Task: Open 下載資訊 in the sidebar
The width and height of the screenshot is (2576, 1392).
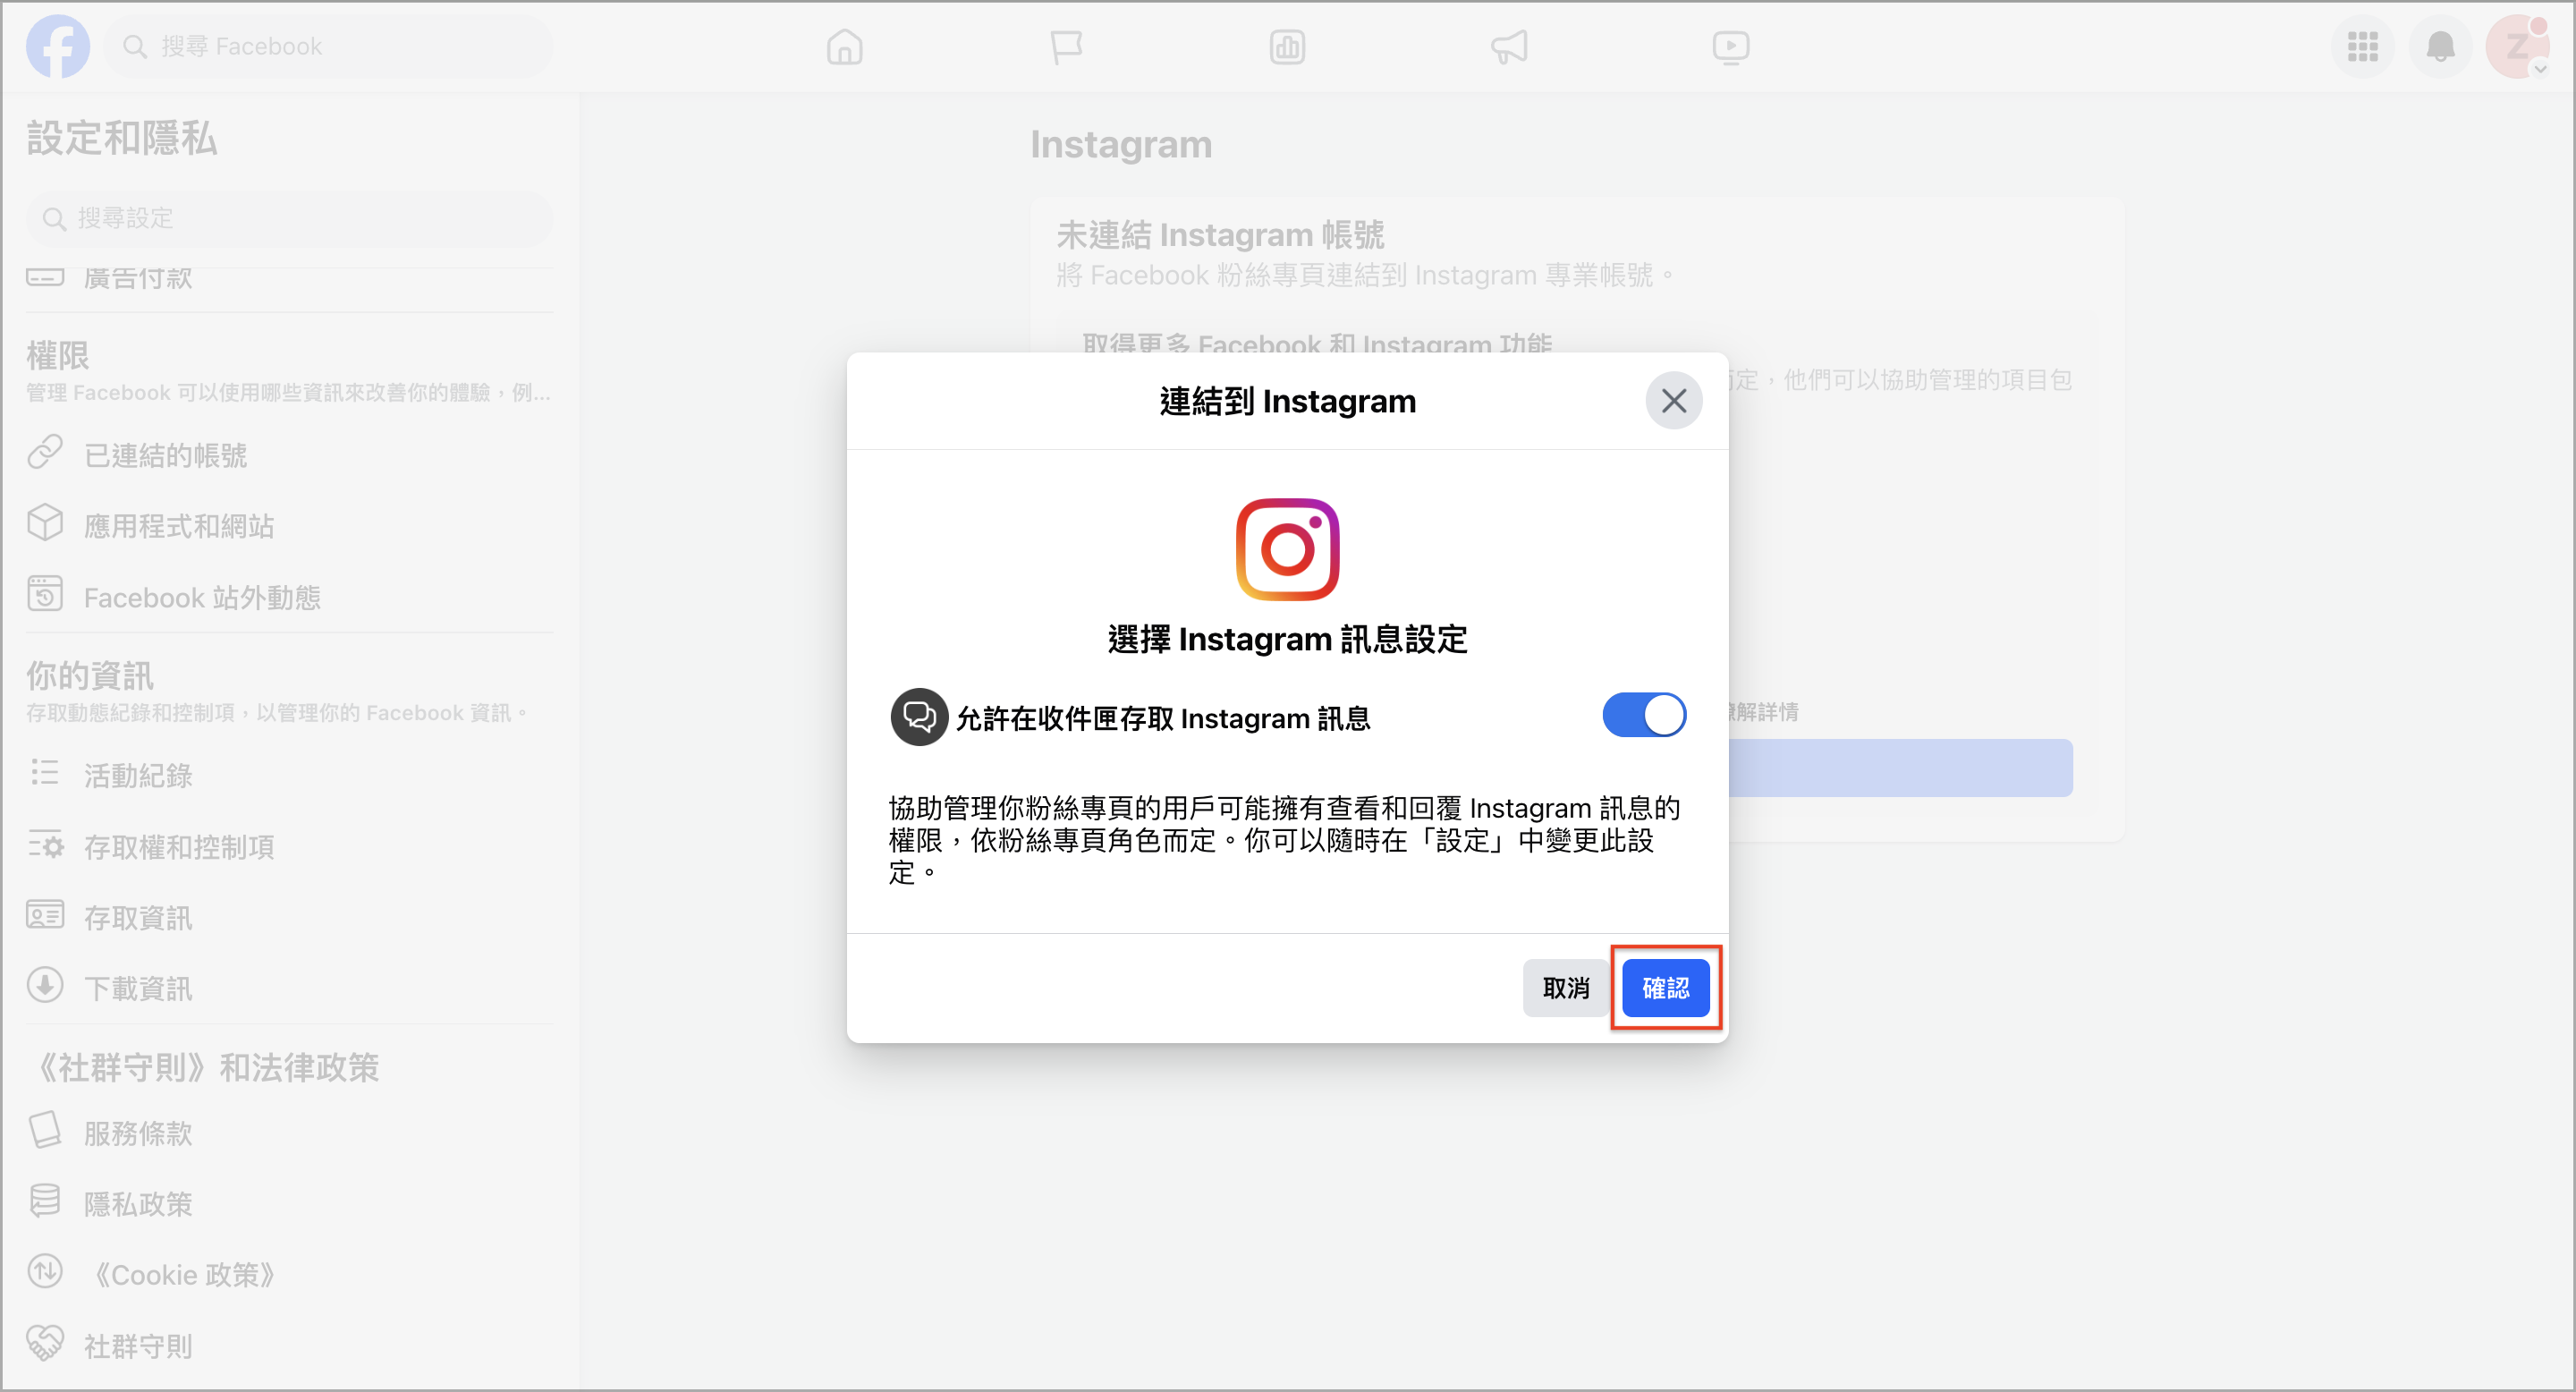Action: [x=289, y=989]
